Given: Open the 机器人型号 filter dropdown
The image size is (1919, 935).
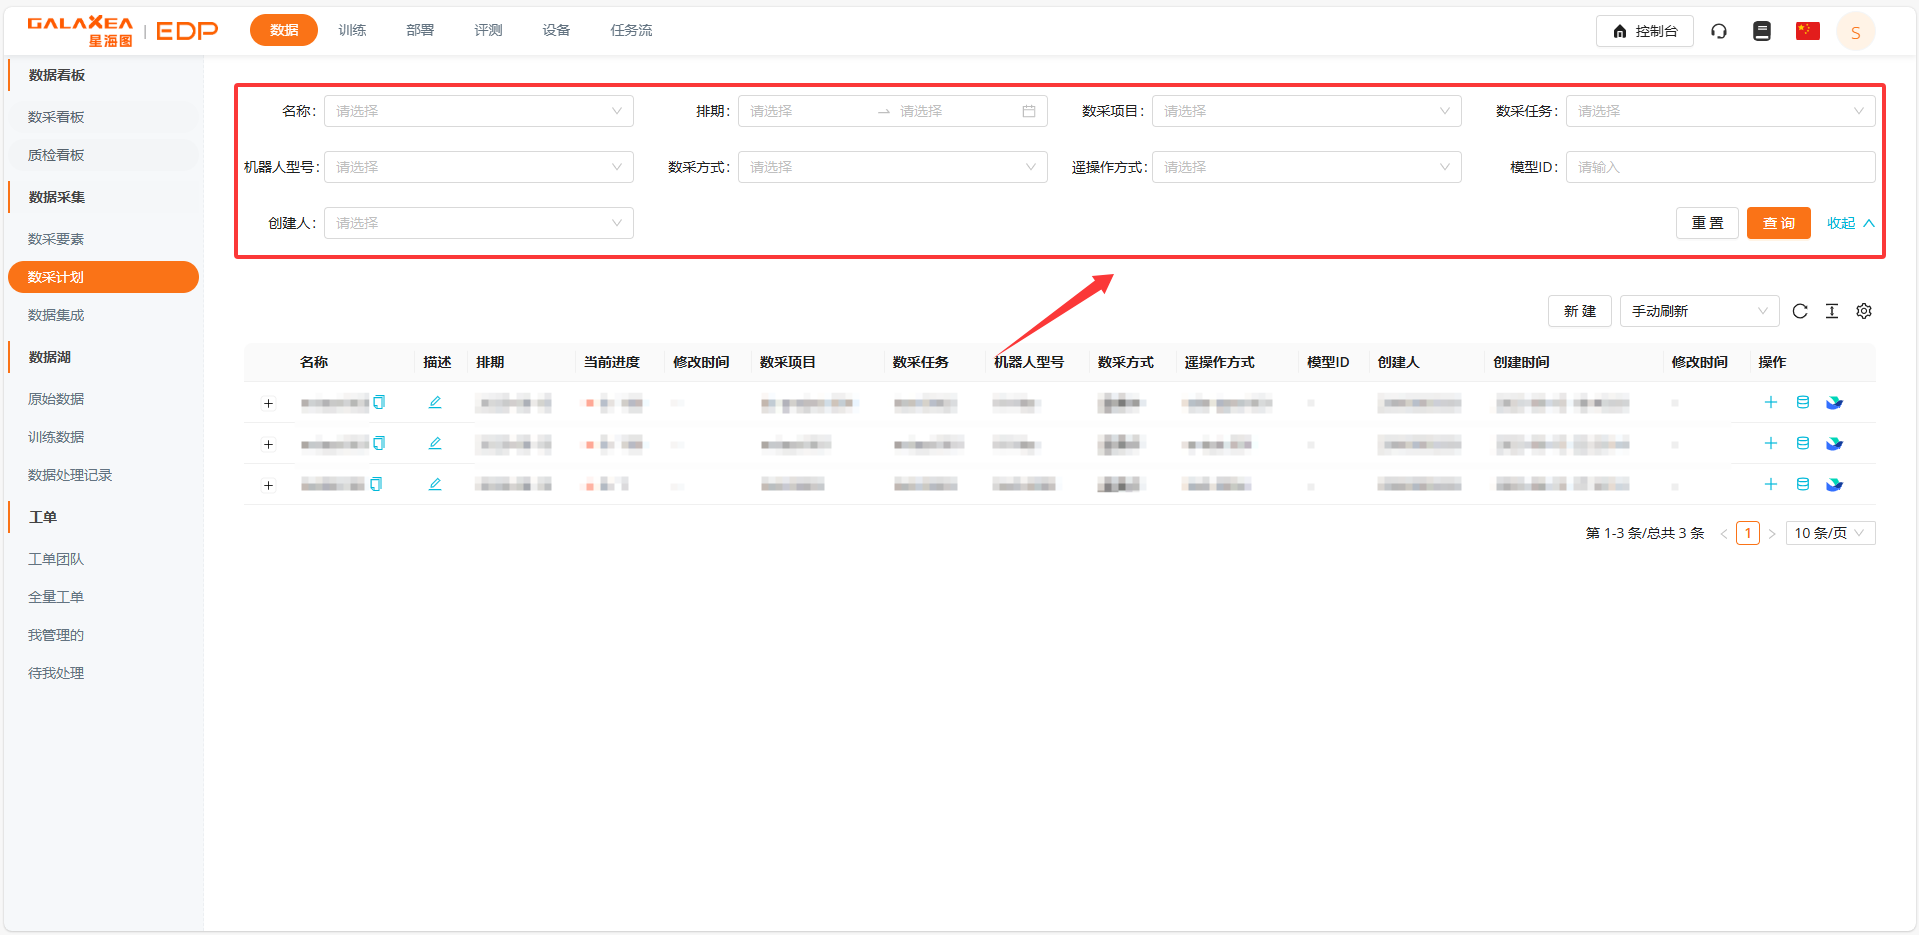Looking at the screenshot, I should coord(478,167).
